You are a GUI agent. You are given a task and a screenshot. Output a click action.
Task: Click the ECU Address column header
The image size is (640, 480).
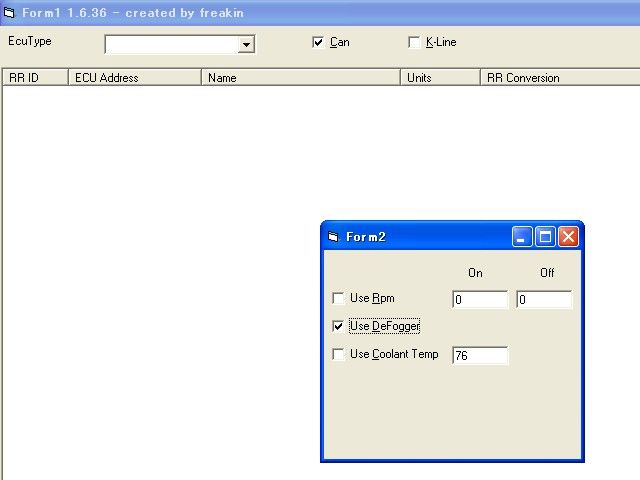pos(135,78)
